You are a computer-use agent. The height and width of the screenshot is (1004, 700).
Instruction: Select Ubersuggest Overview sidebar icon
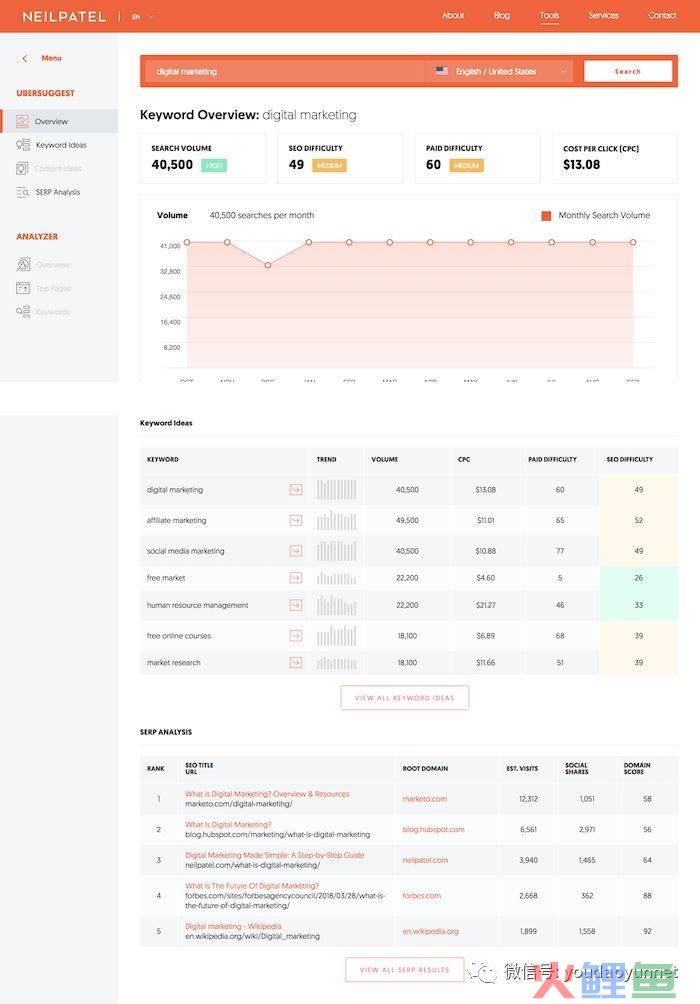click(x=22, y=121)
